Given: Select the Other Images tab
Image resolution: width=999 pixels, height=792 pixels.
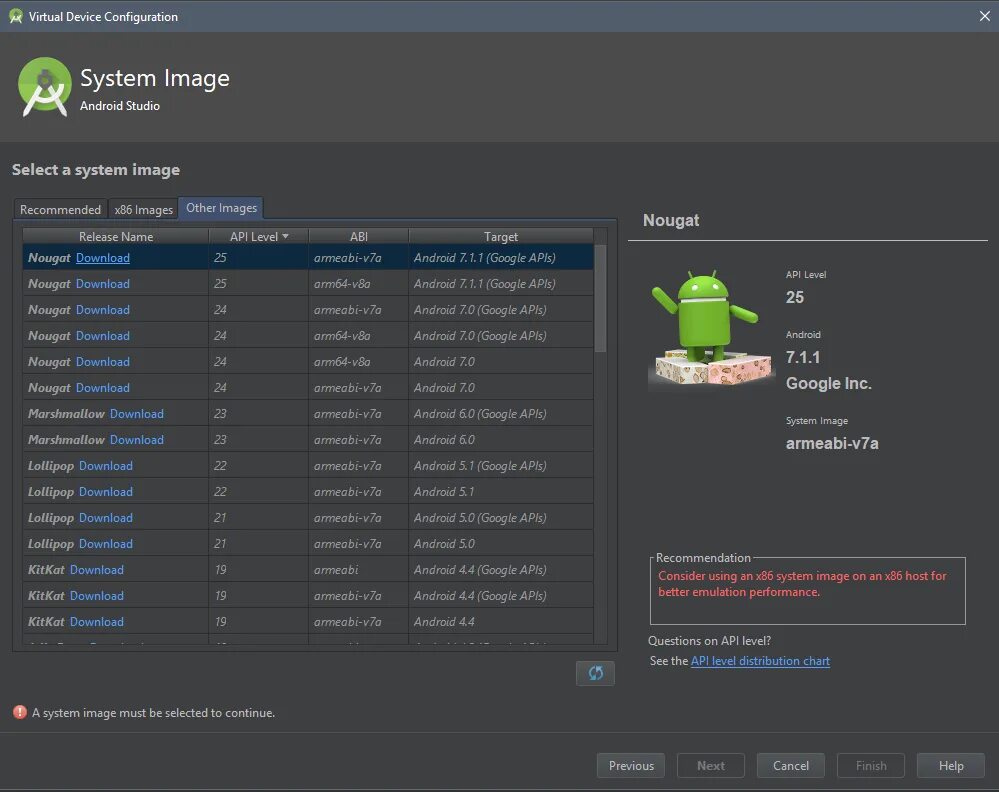Looking at the screenshot, I should coord(221,208).
